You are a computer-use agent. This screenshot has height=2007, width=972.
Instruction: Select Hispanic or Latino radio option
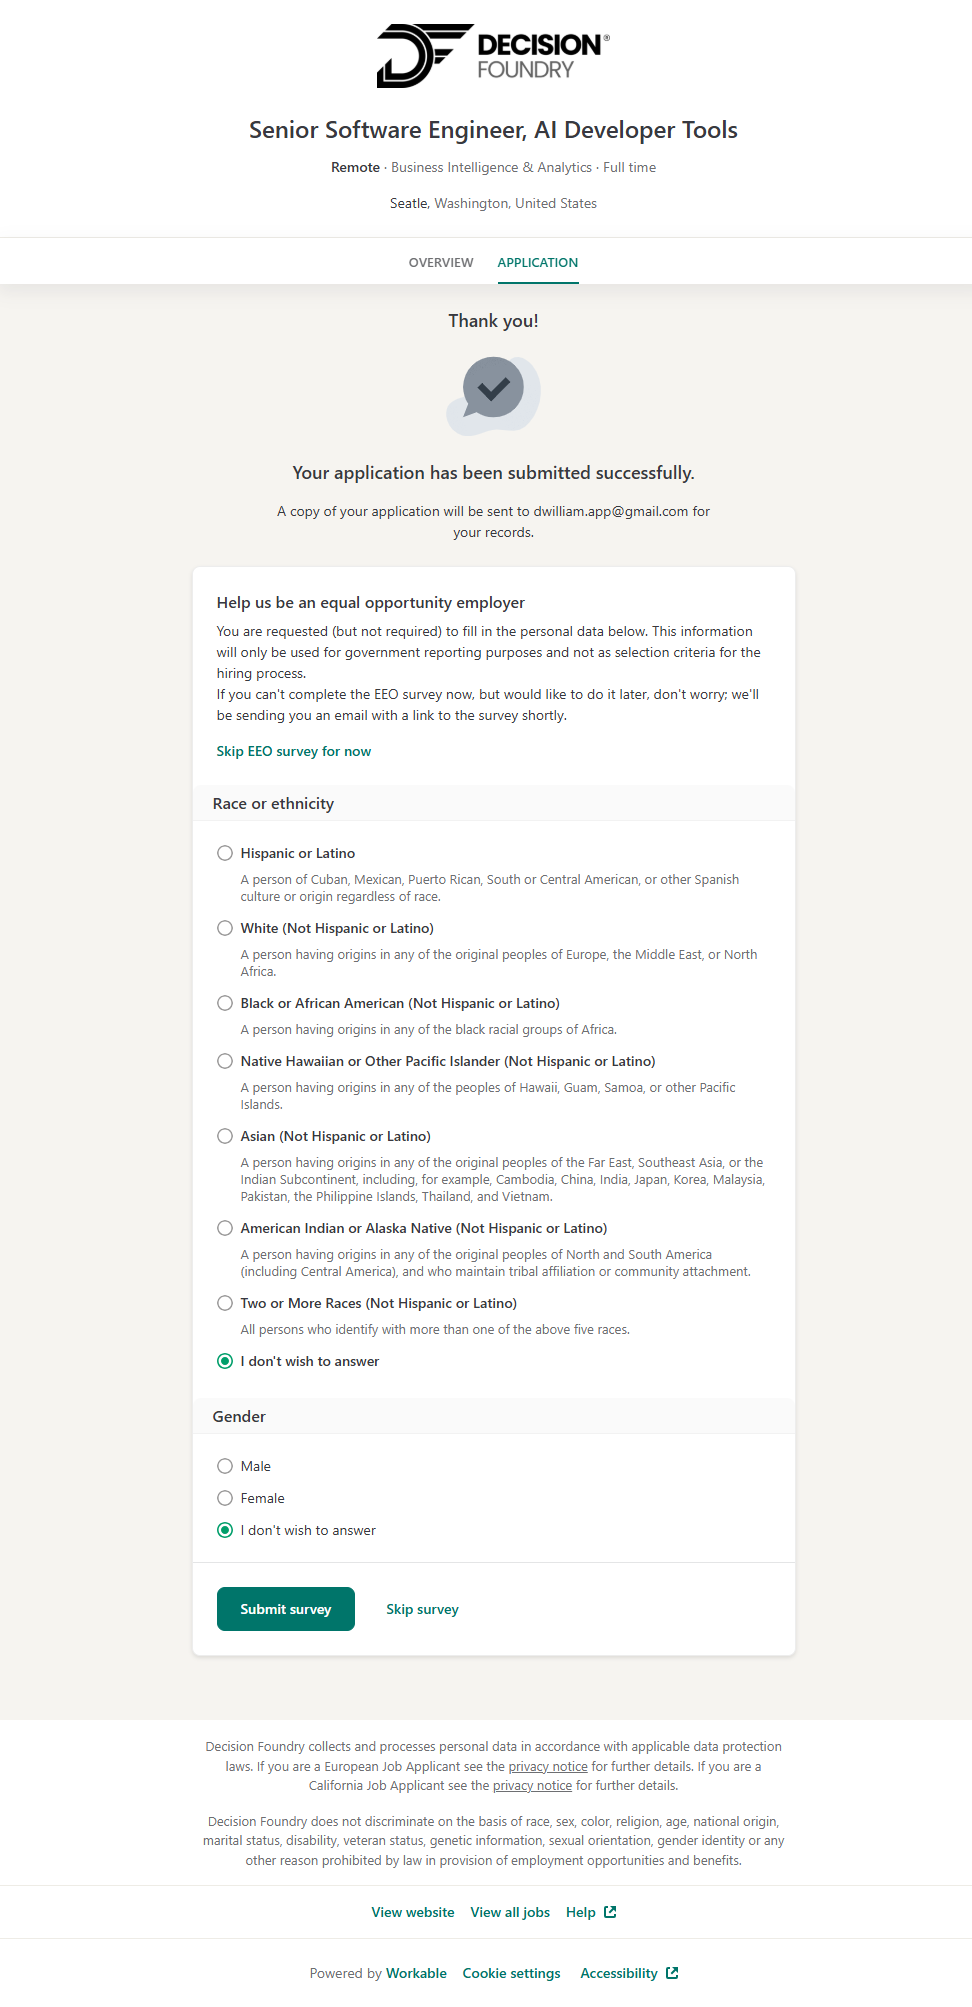(x=225, y=853)
